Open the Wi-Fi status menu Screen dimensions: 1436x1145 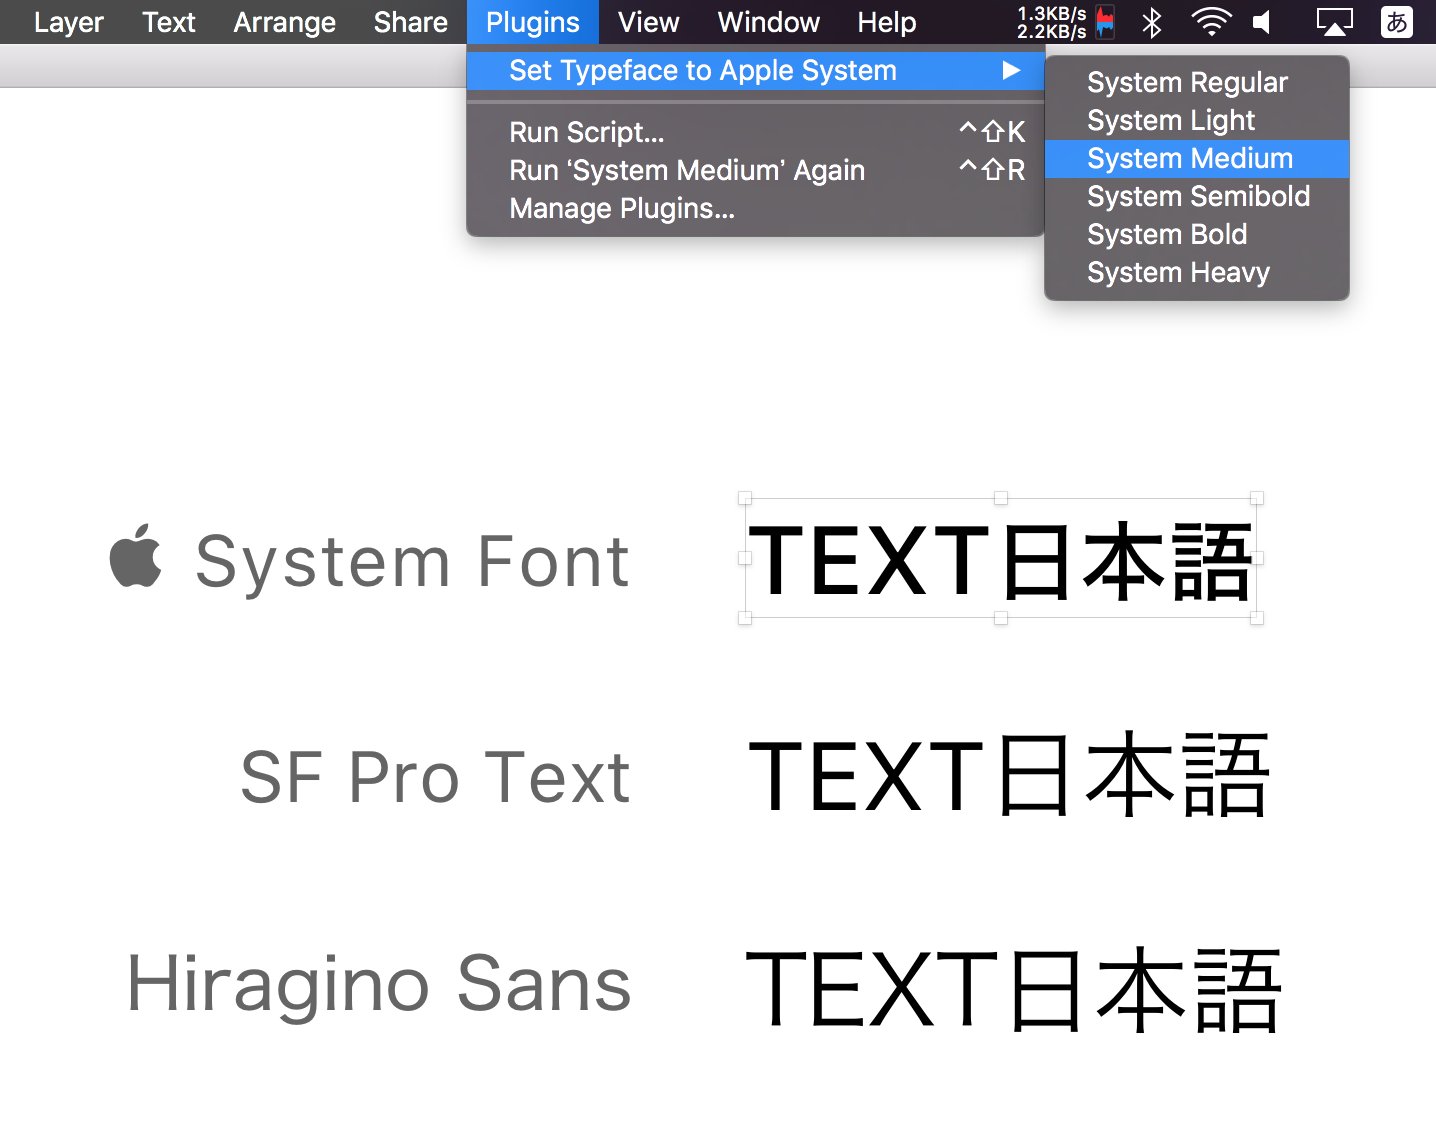[1211, 22]
